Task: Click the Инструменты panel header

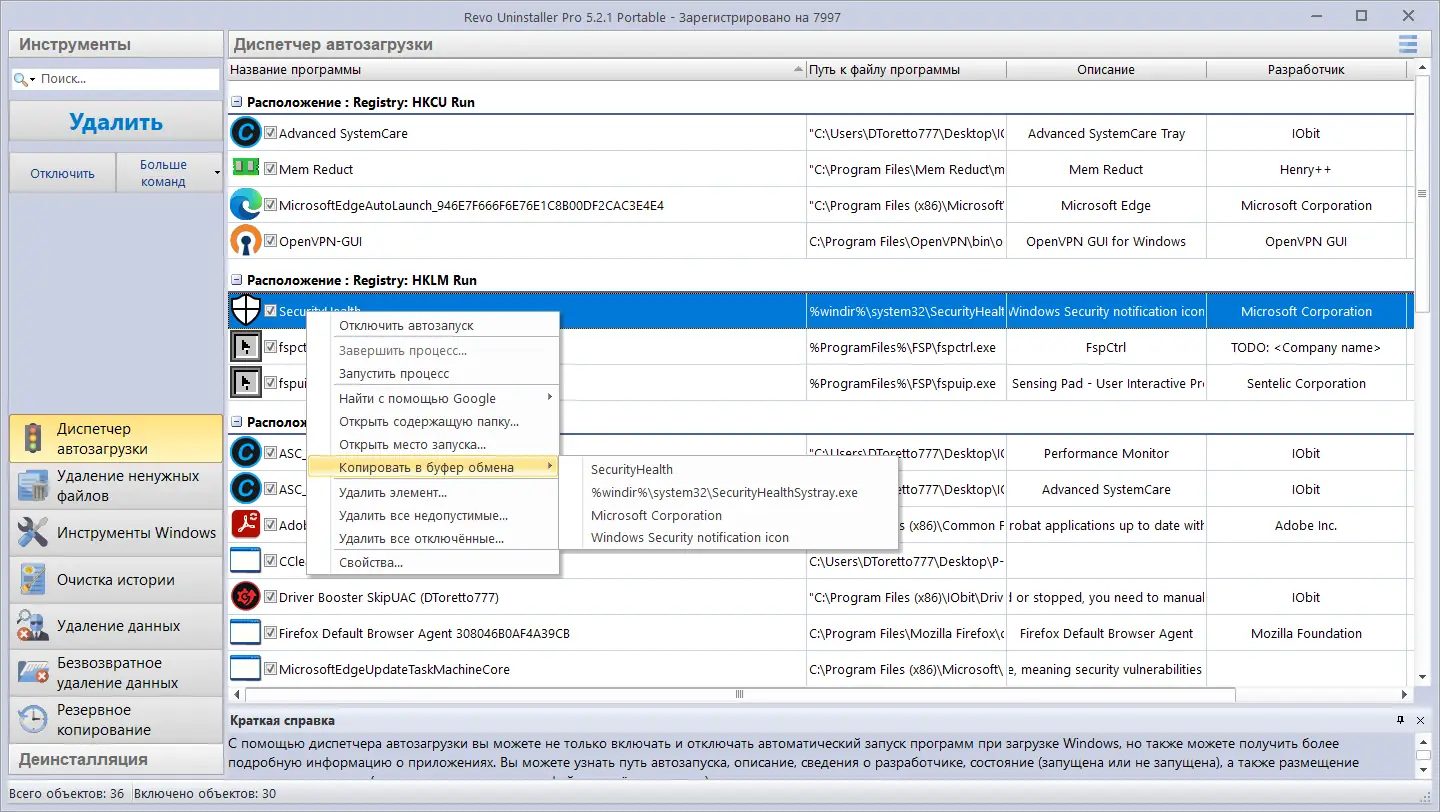Action: pos(116,44)
